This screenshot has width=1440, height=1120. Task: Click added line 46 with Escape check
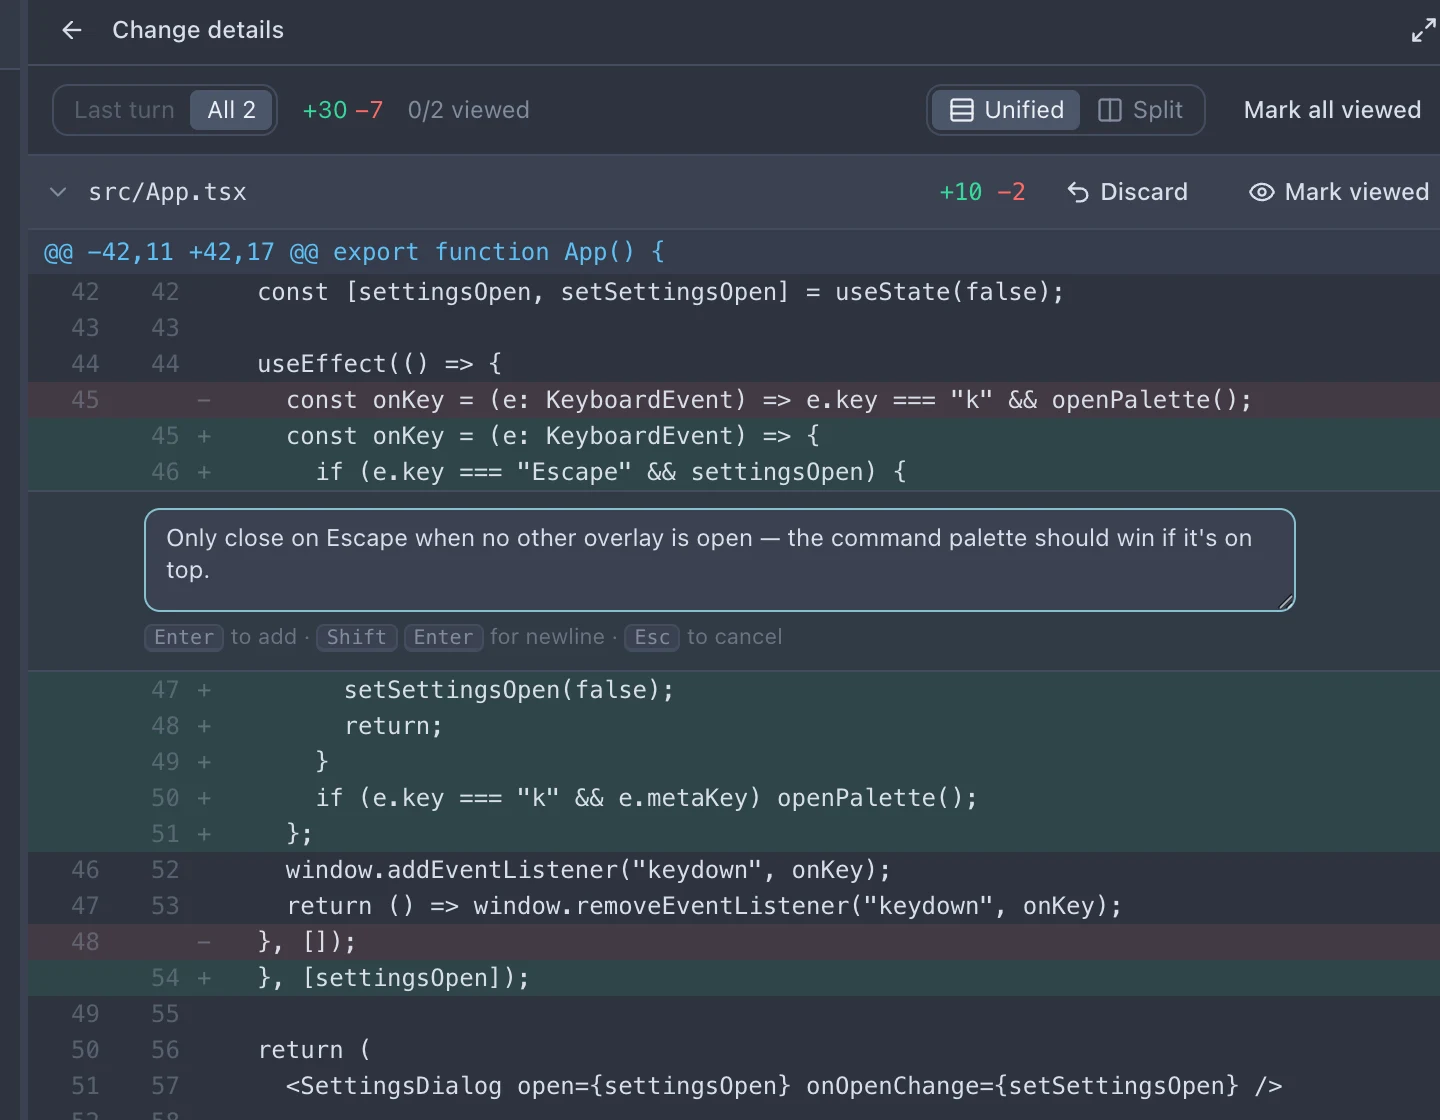click(x=734, y=472)
